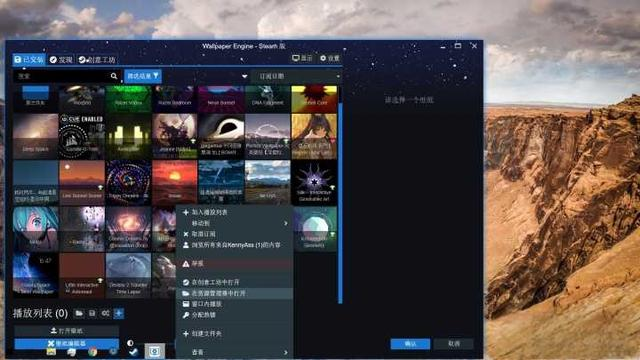
Task: Click the blue confirm button
Action: [x=410, y=344]
